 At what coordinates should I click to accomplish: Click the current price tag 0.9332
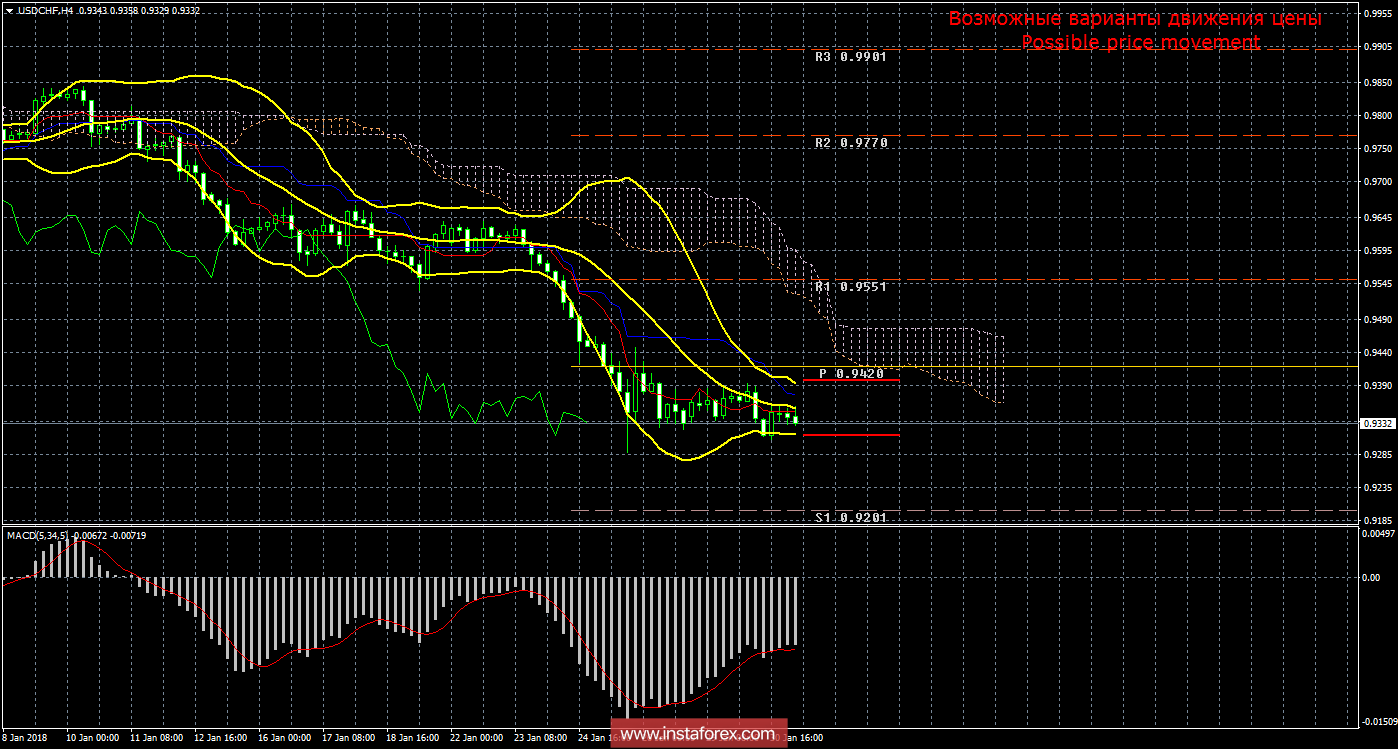tap(1377, 424)
